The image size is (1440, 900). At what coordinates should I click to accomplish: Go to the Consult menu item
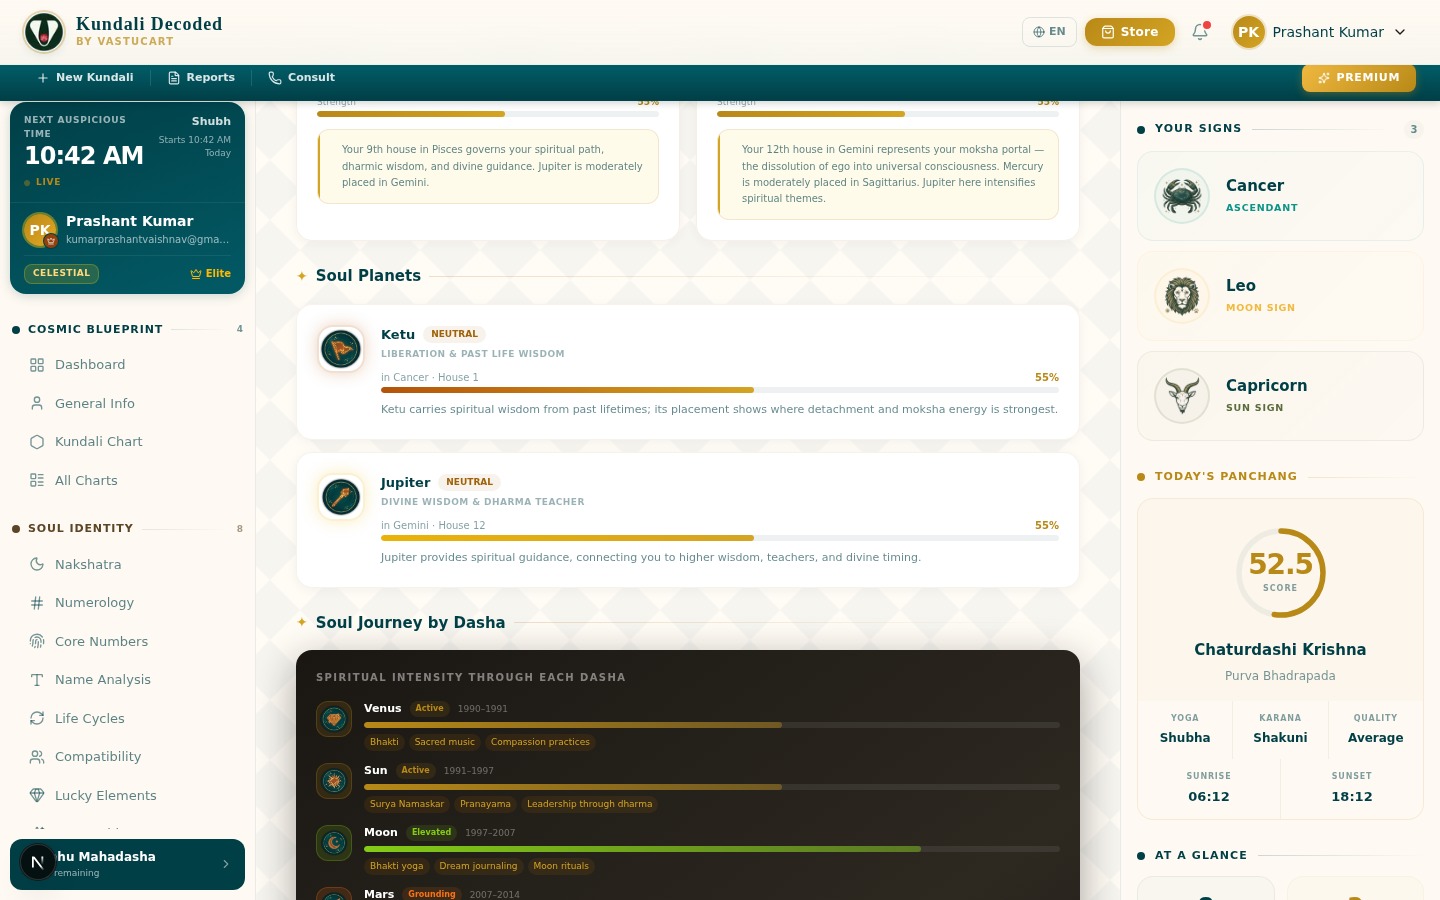tap(301, 78)
